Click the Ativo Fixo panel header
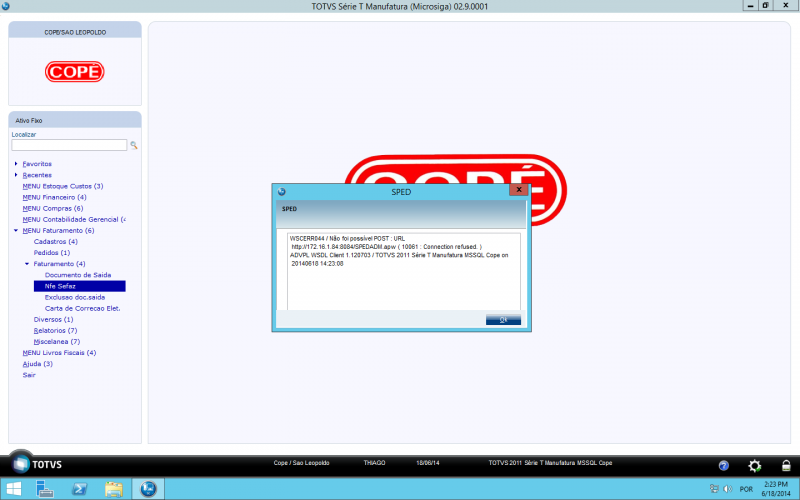 (x=75, y=120)
